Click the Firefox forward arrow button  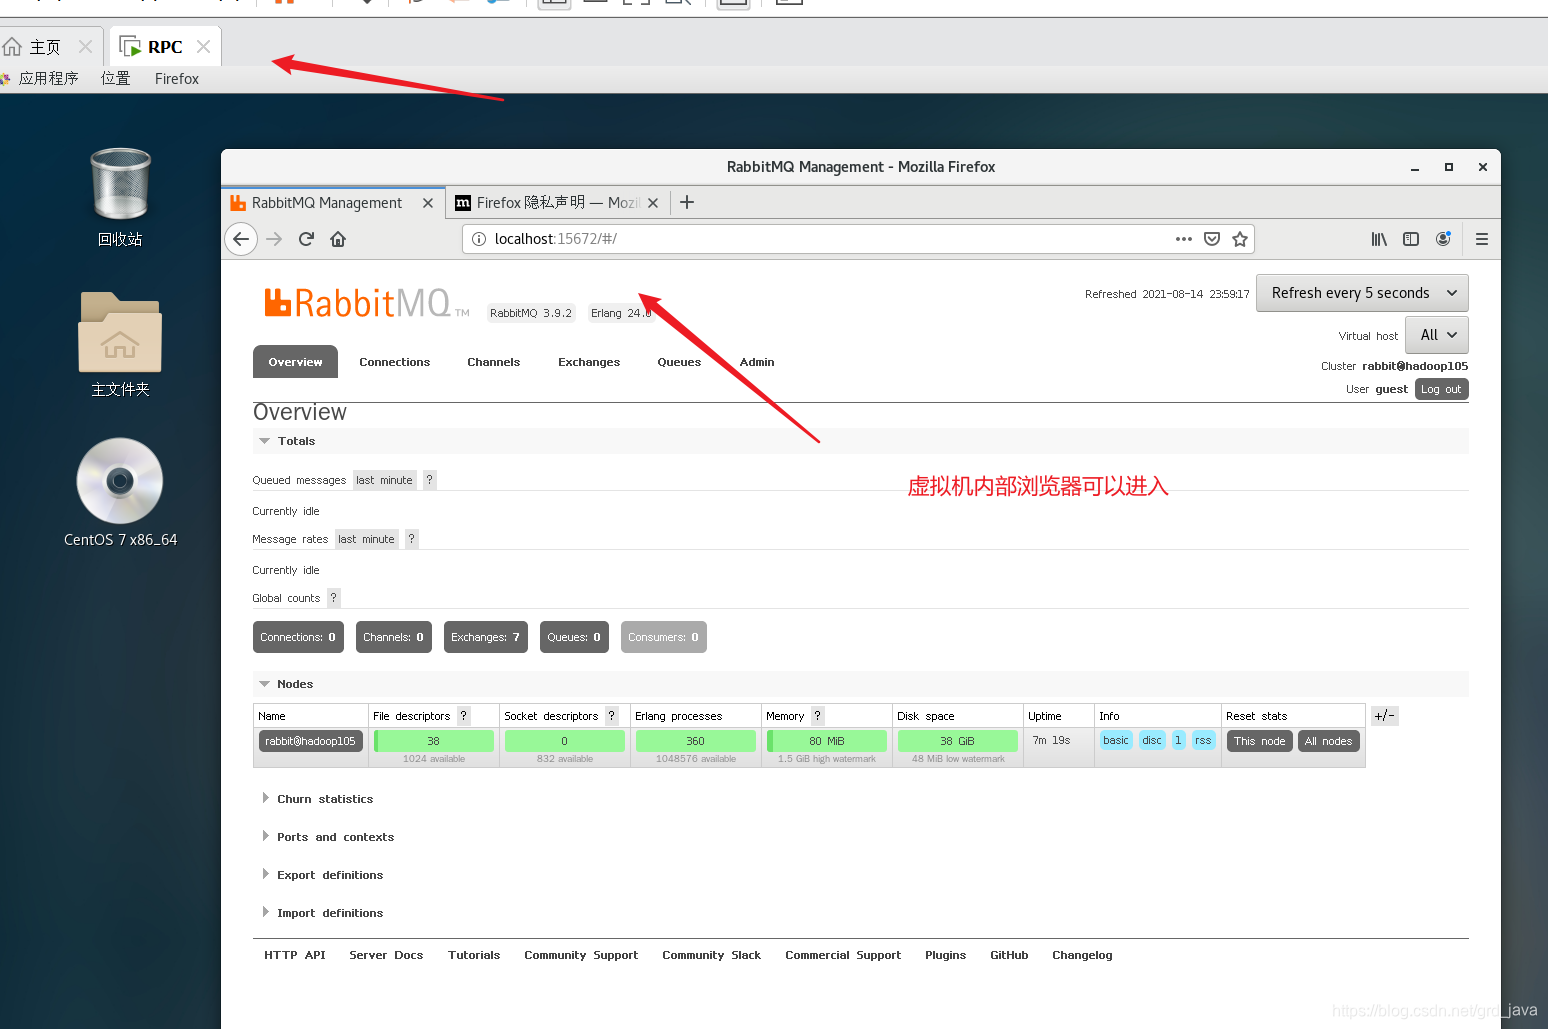click(274, 239)
